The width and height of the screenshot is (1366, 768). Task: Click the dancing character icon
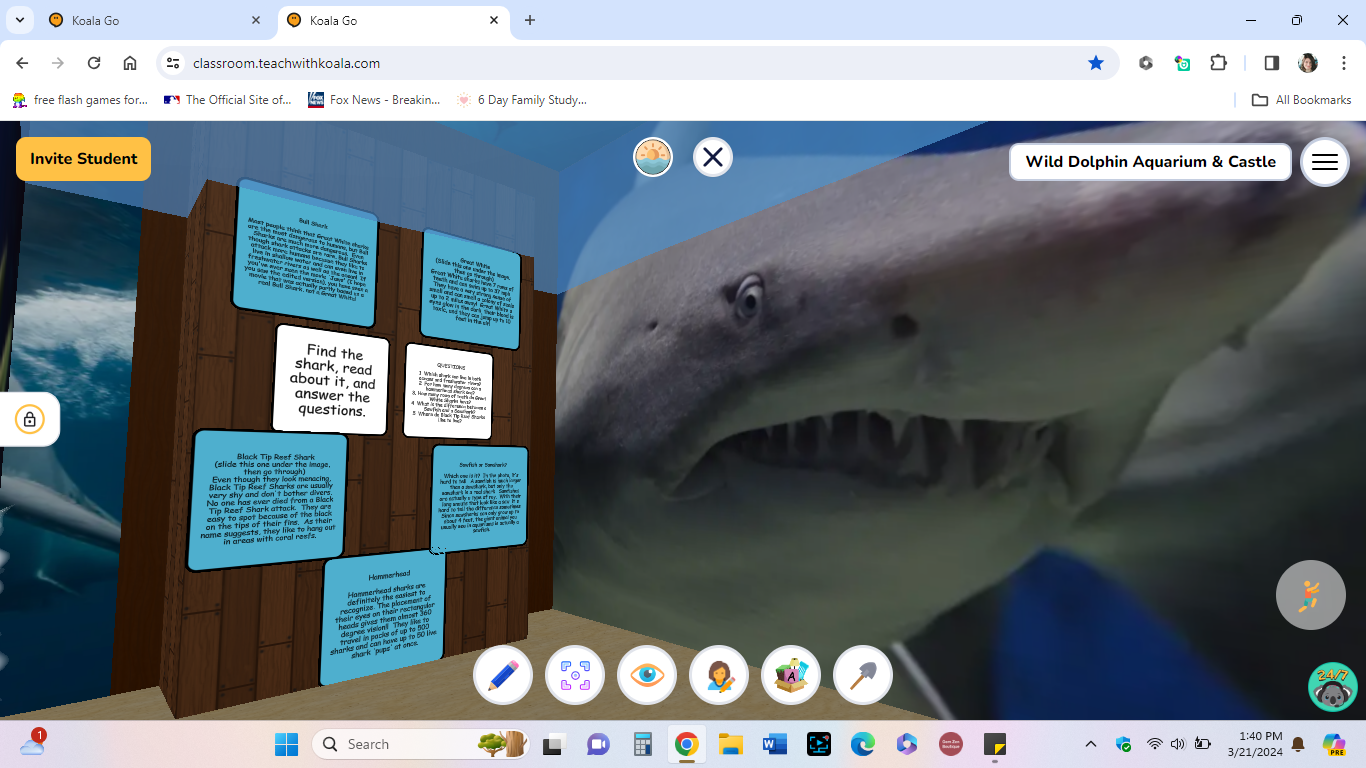tap(1310, 594)
